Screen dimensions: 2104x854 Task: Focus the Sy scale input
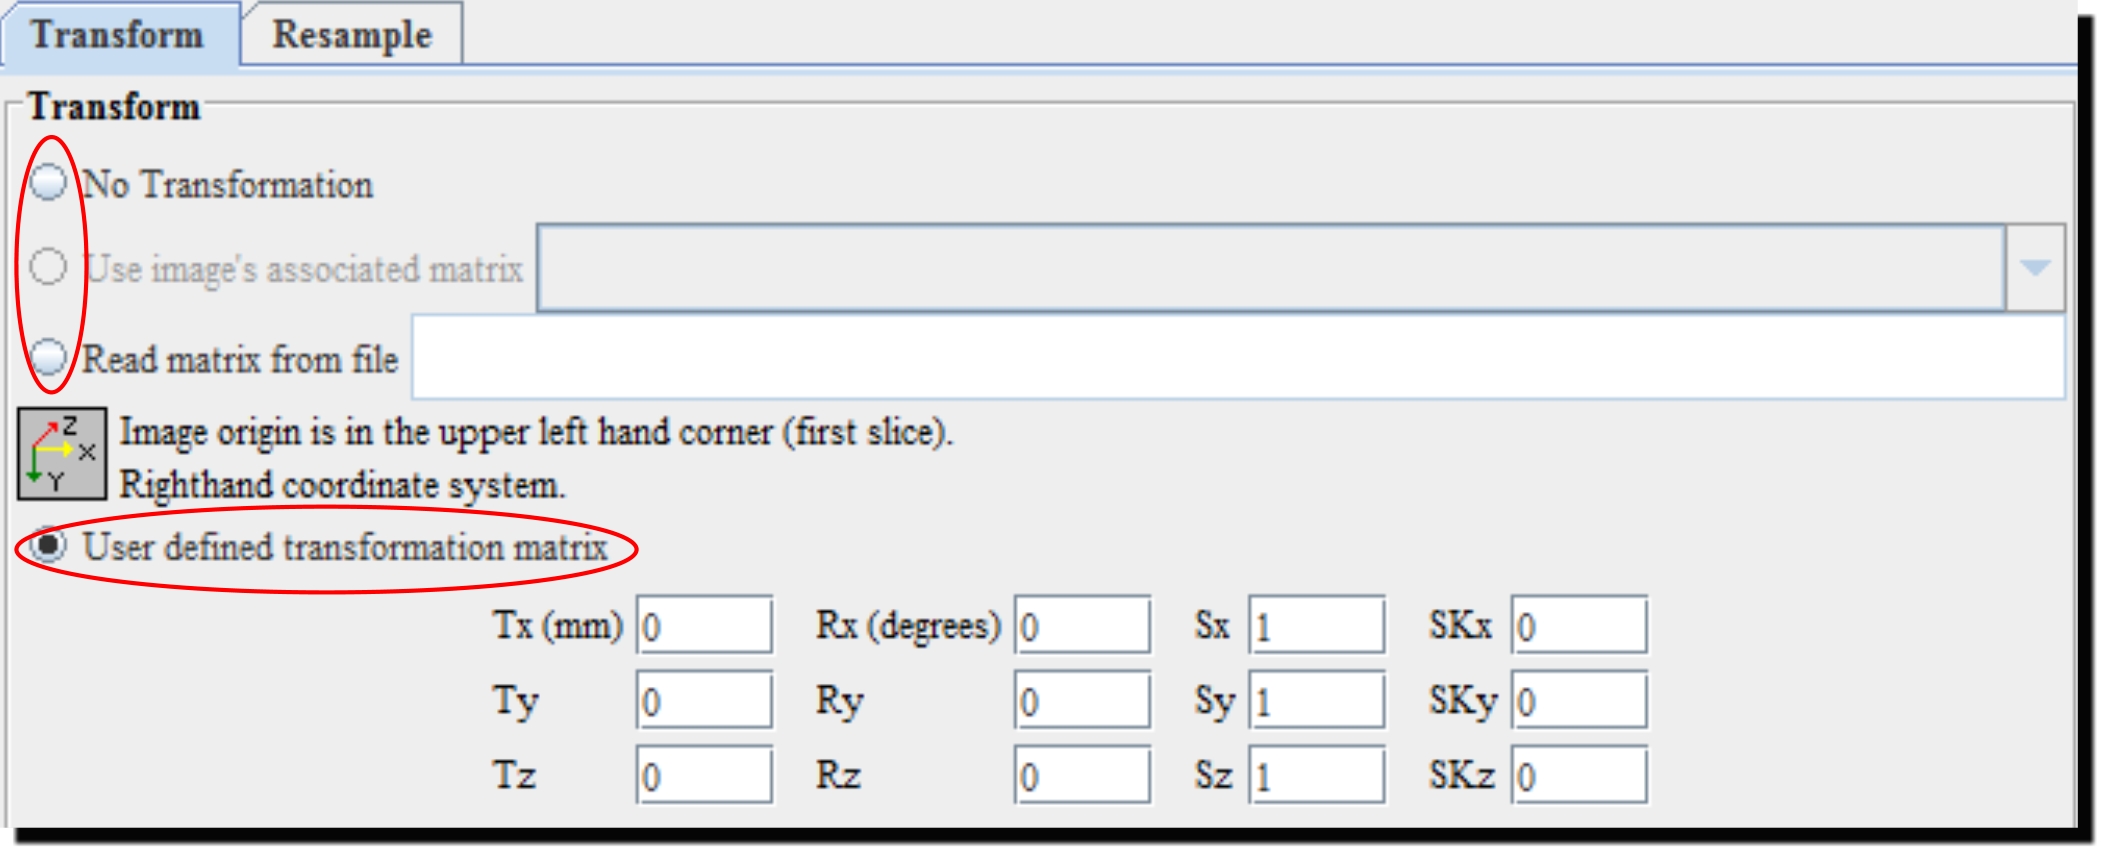tap(1316, 701)
